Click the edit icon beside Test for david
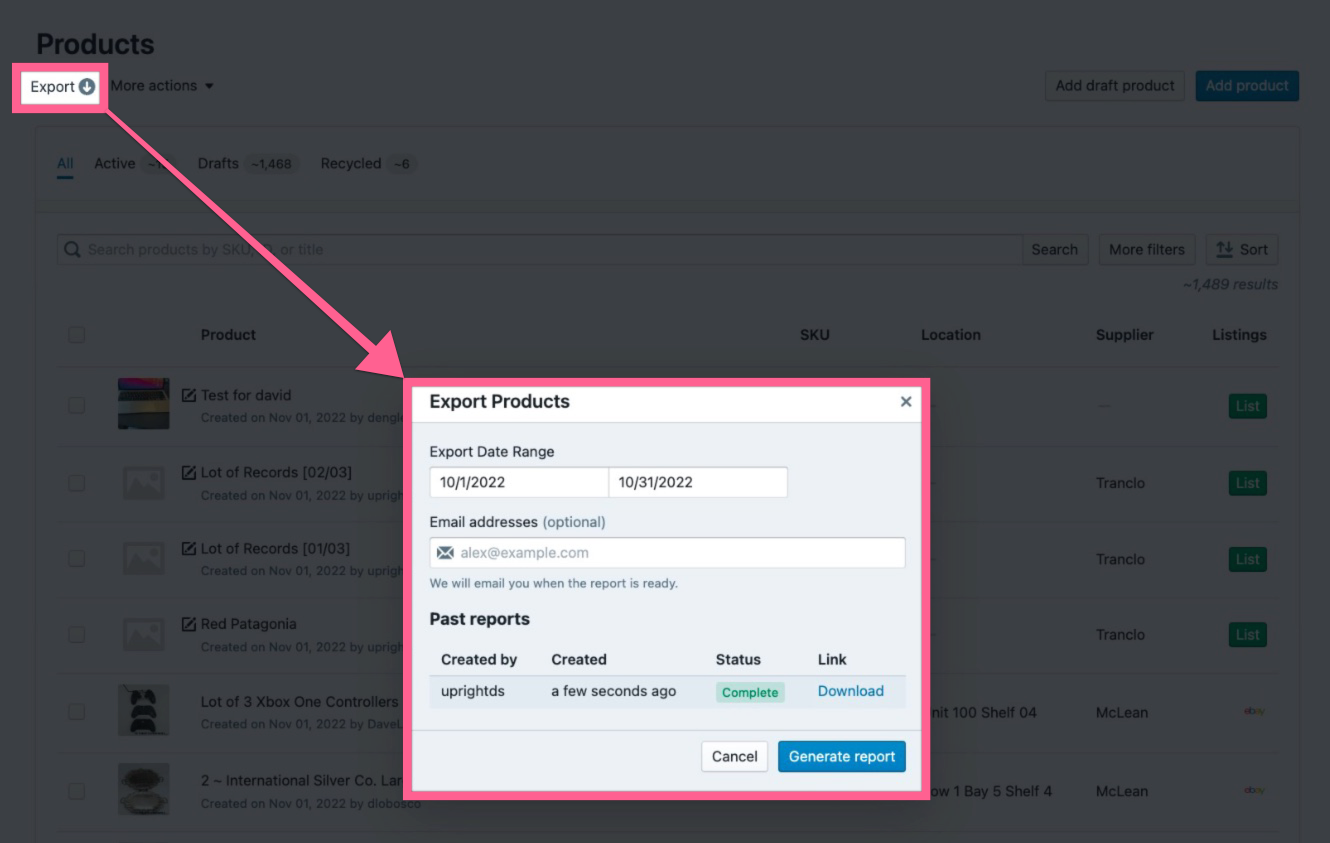This screenshot has height=843, width=1330. [x=189, y=395]
